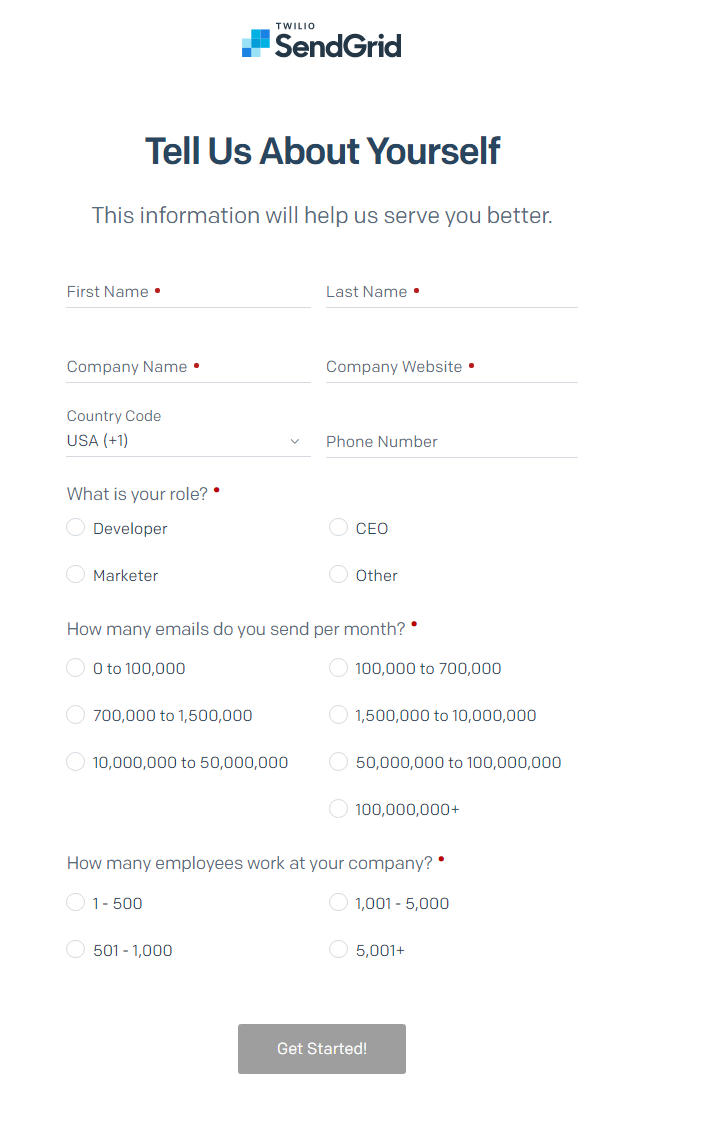Screen dimensions: 717x1129
Task: Pick the Marketer role option
Action: point(76,574)
